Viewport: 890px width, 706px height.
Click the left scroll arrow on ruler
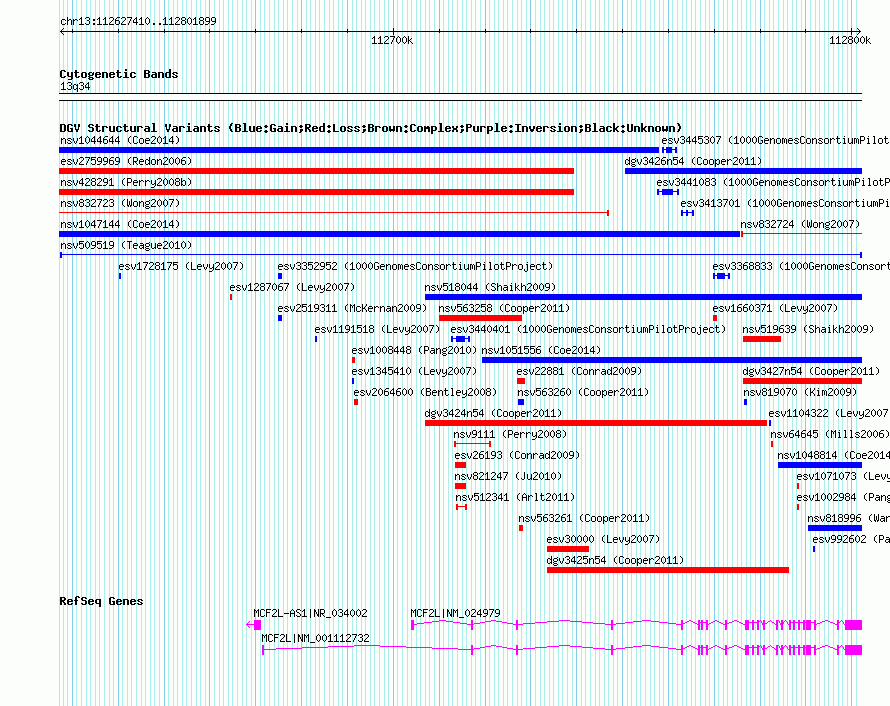(x=63, y=32)
